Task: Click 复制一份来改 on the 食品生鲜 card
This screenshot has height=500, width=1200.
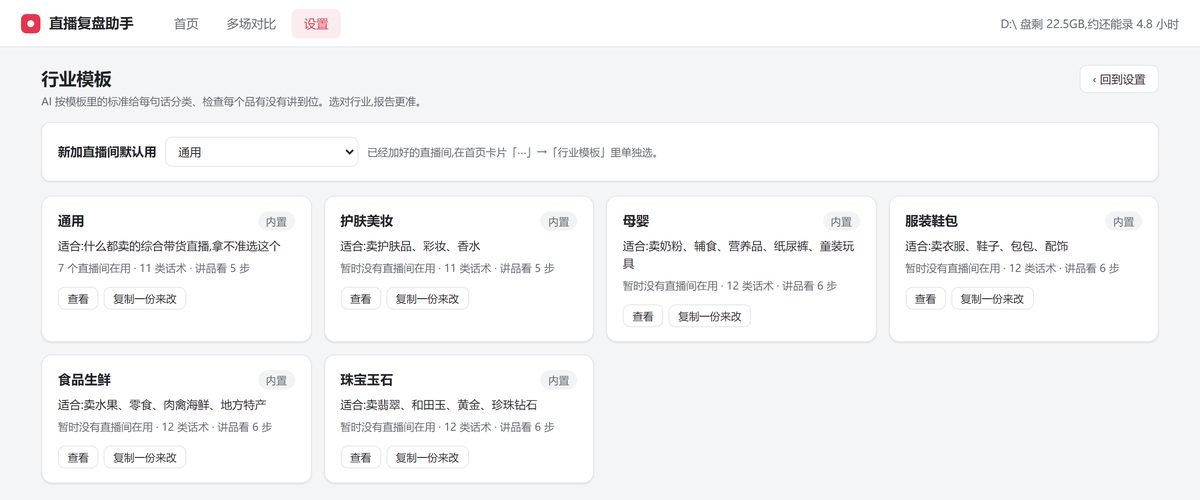Action: [145, 457]
